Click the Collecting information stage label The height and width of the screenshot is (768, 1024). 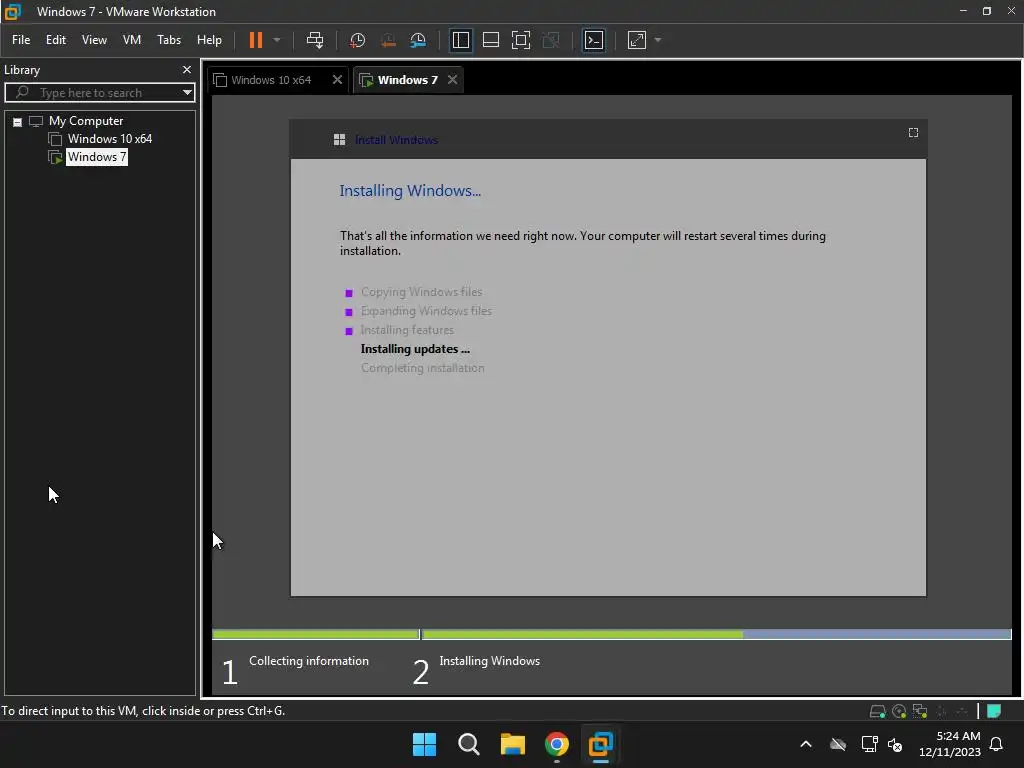tap(308, 661)
